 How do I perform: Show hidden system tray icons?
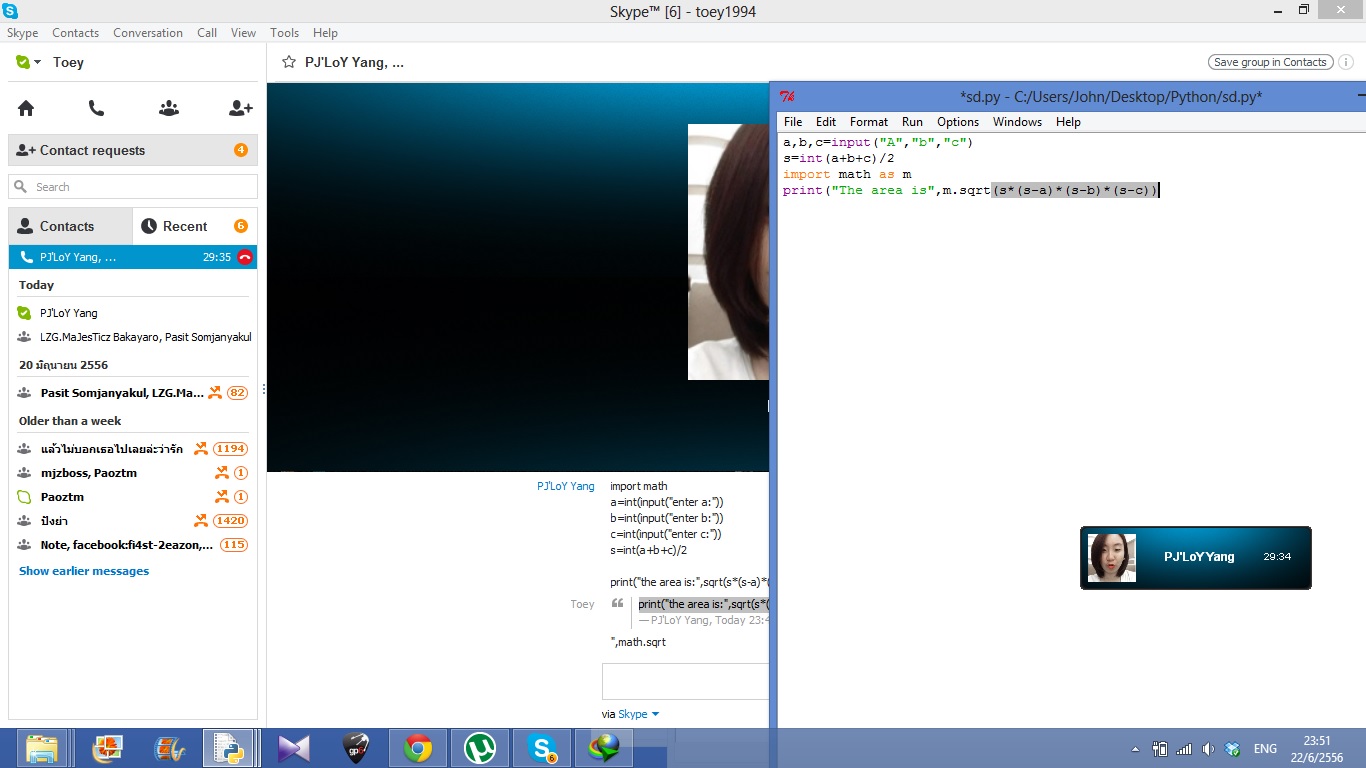tap(1135, 749)
